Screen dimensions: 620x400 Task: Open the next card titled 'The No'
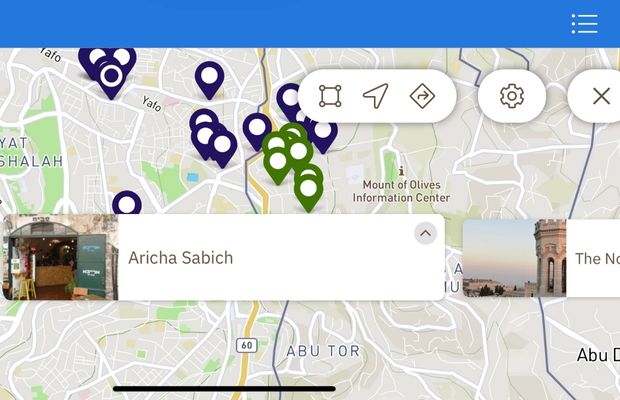[x=541, y=258]
